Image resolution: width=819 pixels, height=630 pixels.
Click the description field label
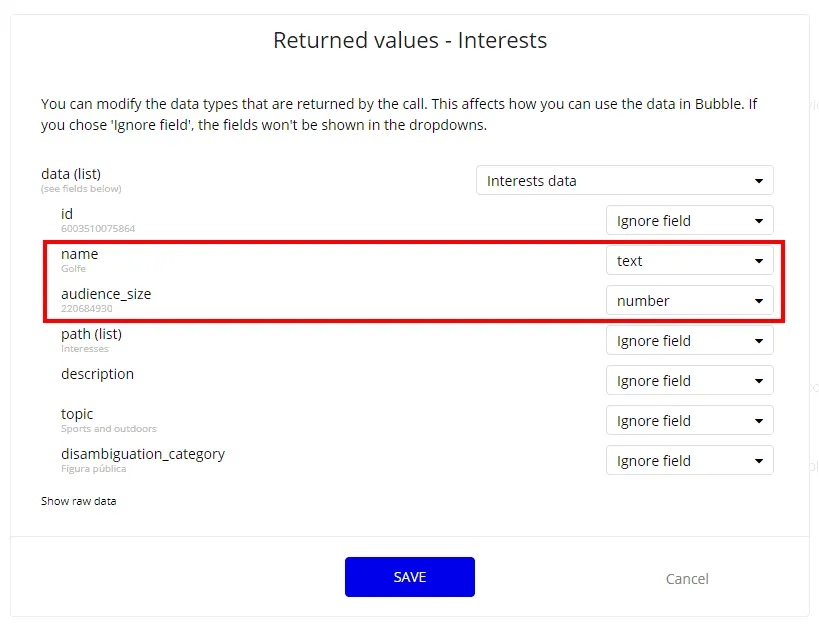tap(97, 374)
